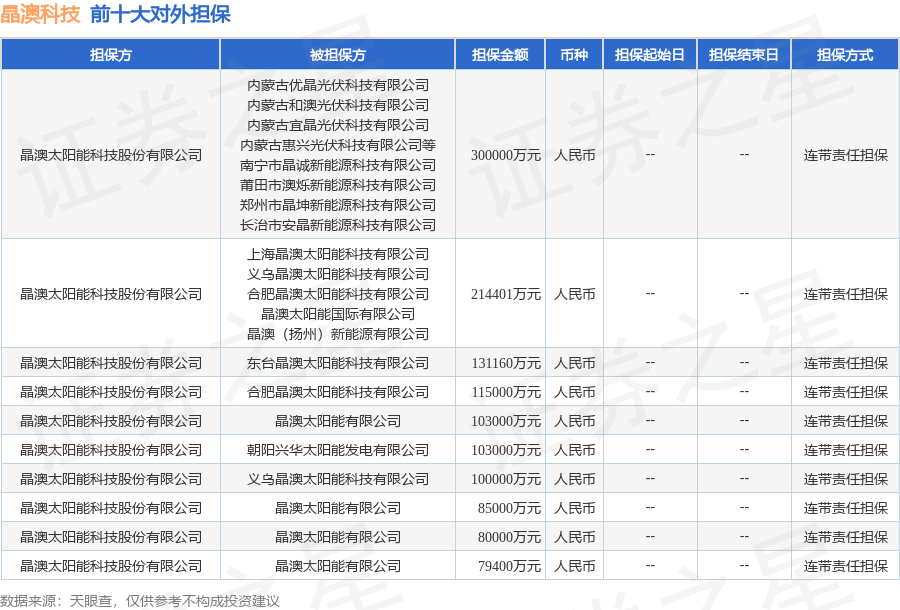Viewport: 900px width, 610px height.
Task: Click 晶澳太阳能有限公司 in the 80000万元 row
Action: point(338,537)
